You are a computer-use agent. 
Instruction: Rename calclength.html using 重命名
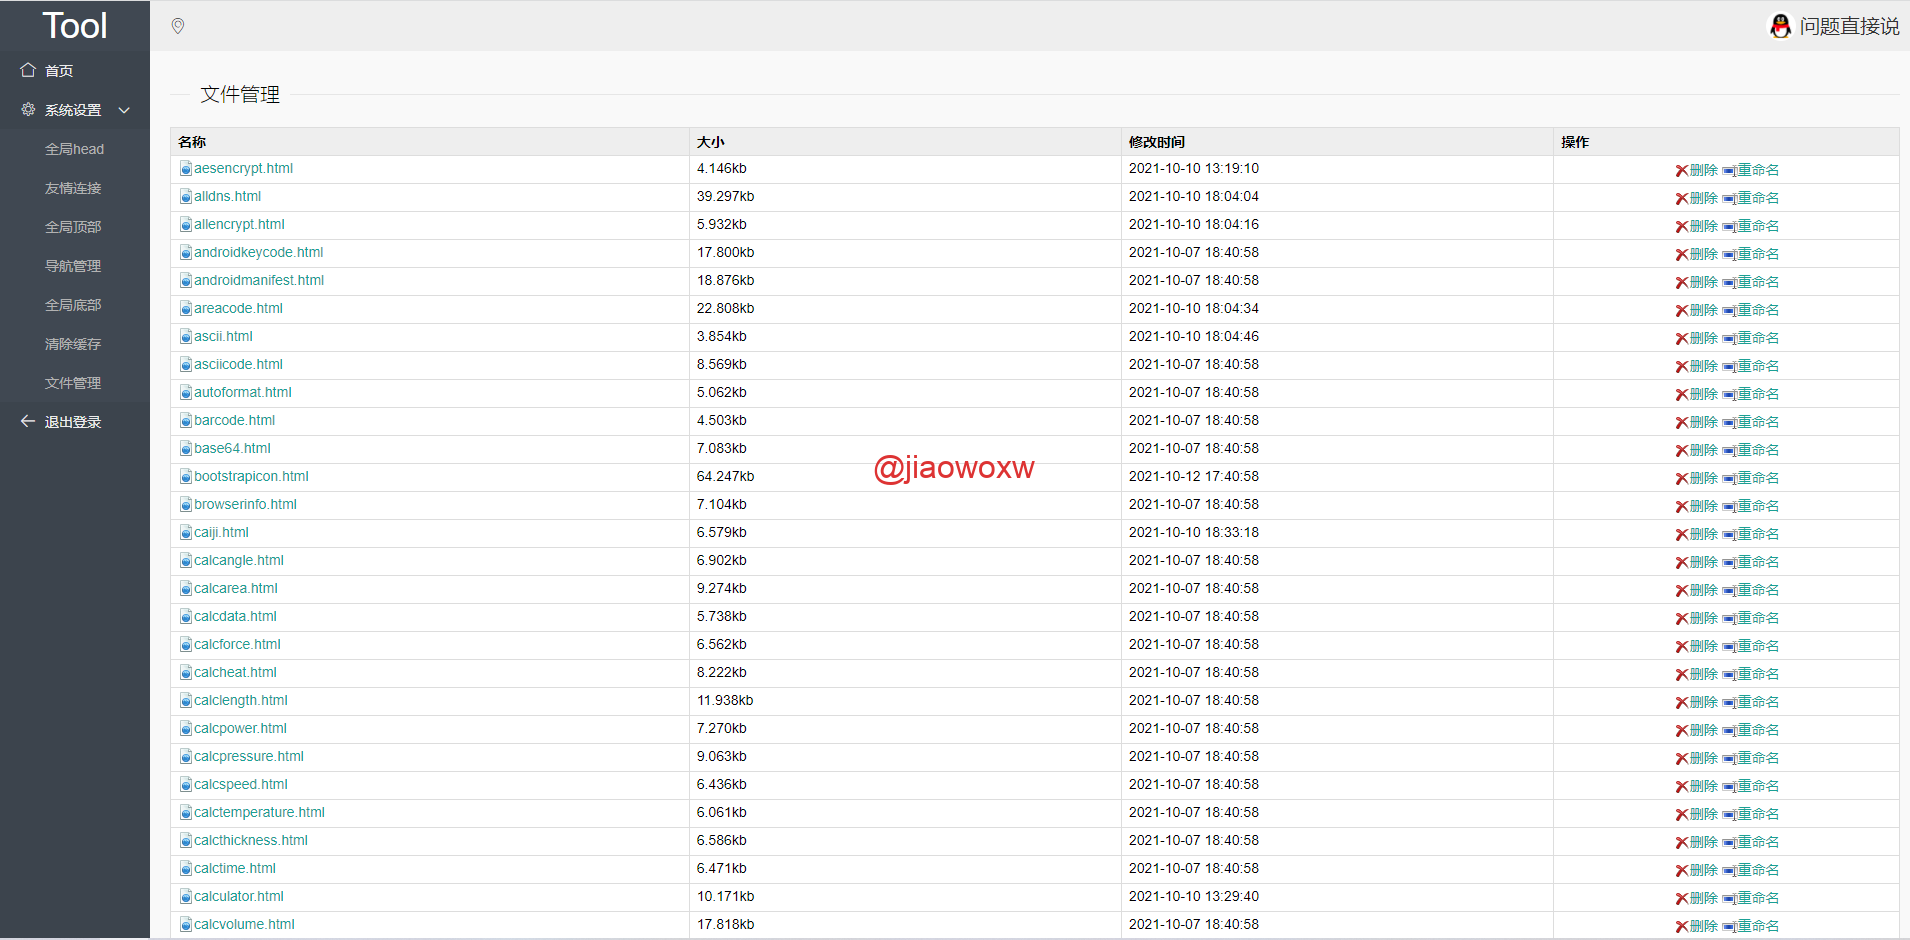1751,702
